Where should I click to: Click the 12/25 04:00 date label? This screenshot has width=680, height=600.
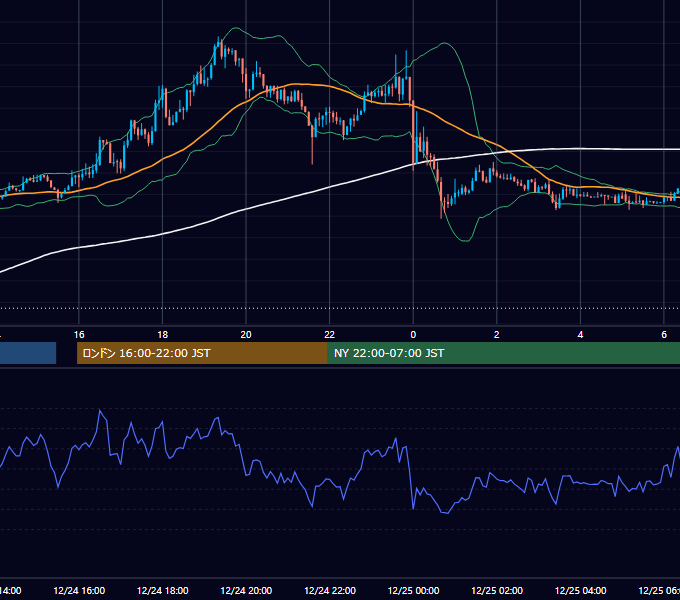point(581,590)
